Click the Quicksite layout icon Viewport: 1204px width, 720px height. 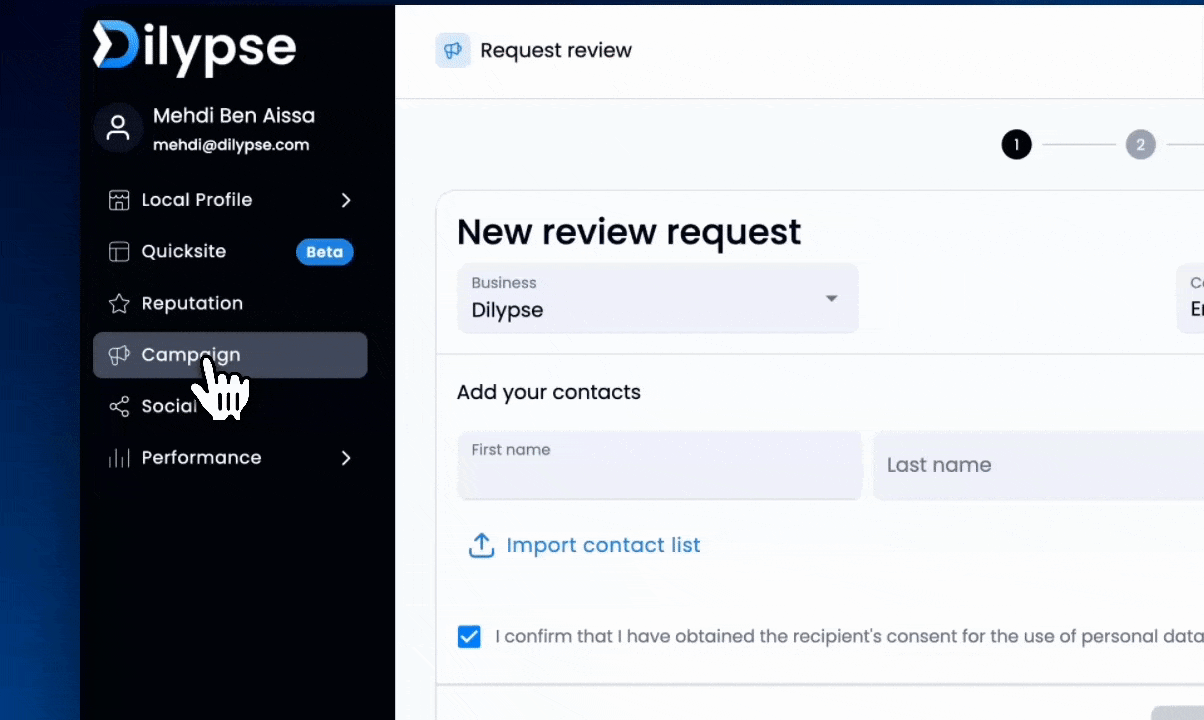119,252
